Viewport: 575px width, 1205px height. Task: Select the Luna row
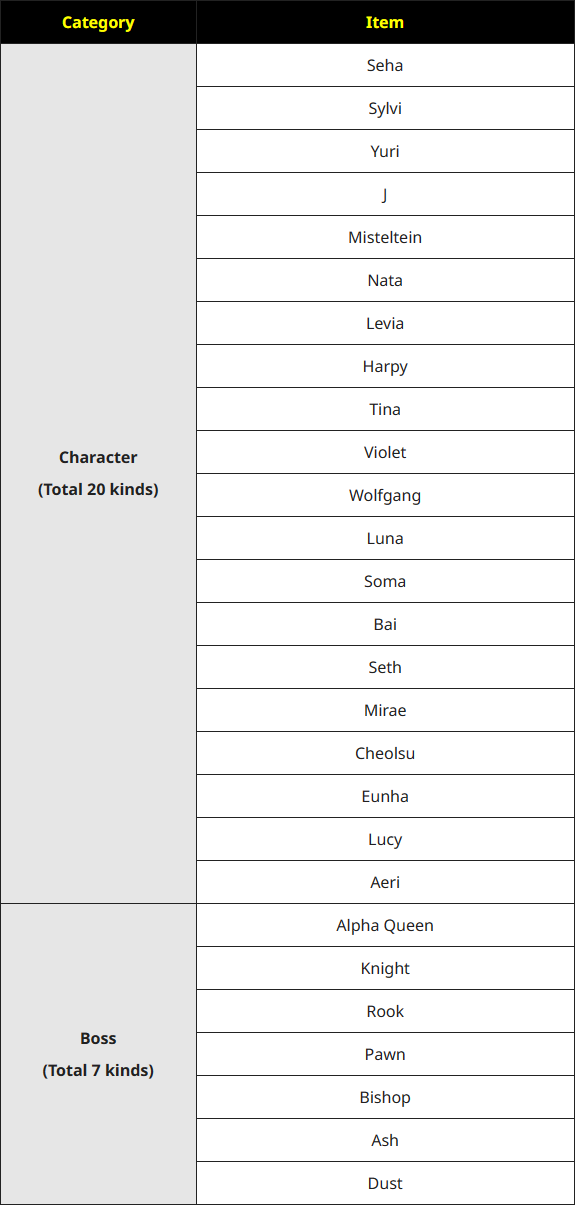[385, 538]
